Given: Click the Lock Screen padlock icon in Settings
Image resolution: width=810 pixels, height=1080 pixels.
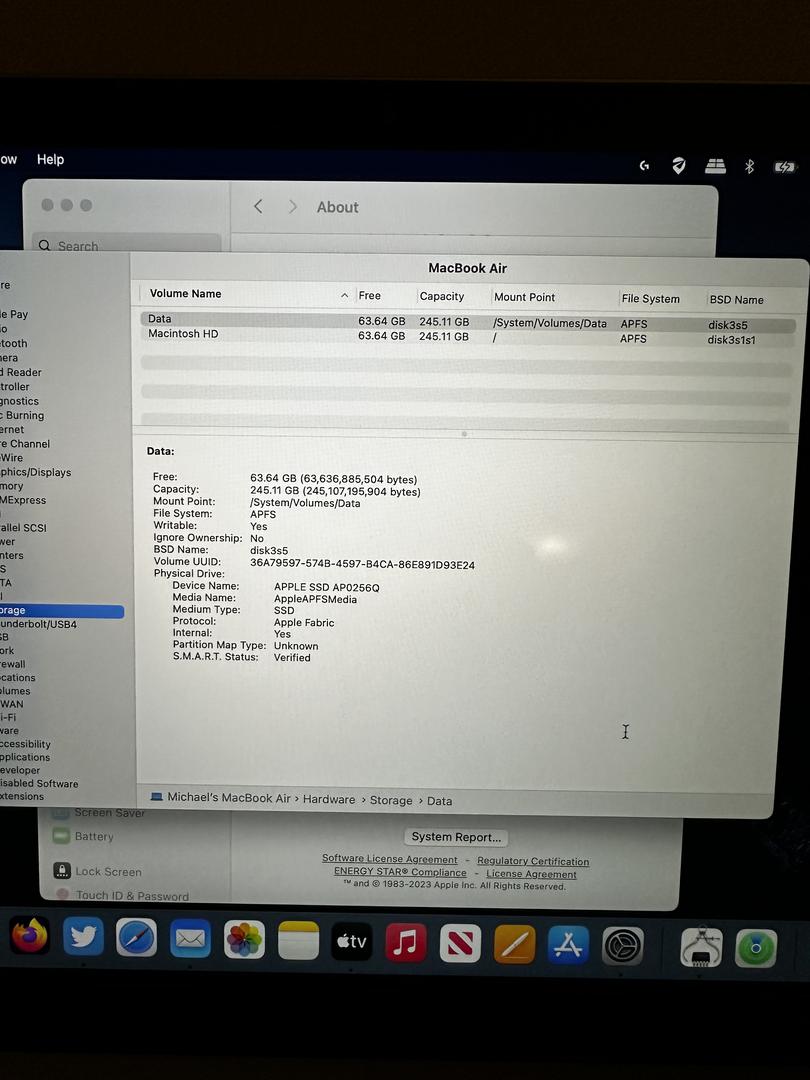Looking at the screenshot, I should tap(62, 871).
